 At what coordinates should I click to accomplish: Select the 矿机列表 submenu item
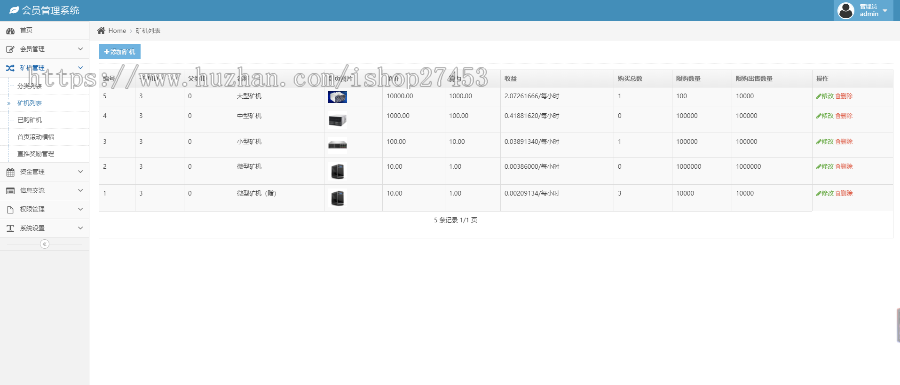tap(30, 103)
